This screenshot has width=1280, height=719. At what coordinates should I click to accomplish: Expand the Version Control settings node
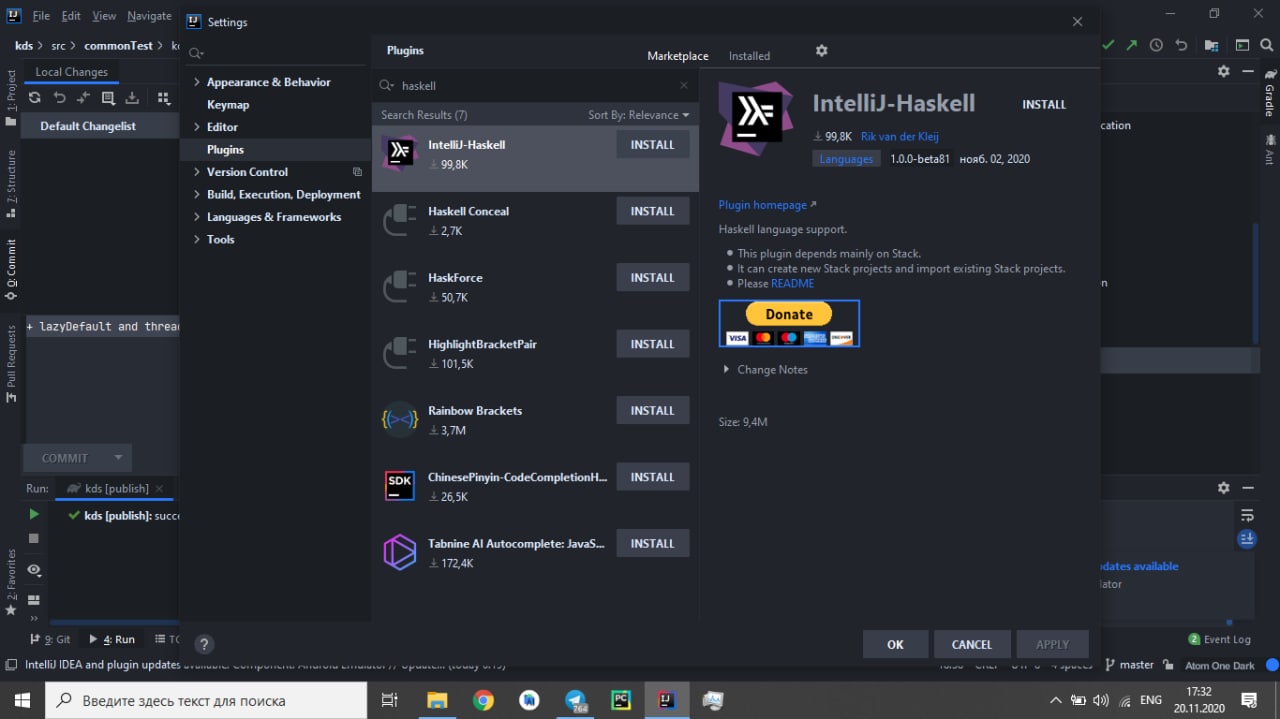pyautogui.click(x=196, y=172)
